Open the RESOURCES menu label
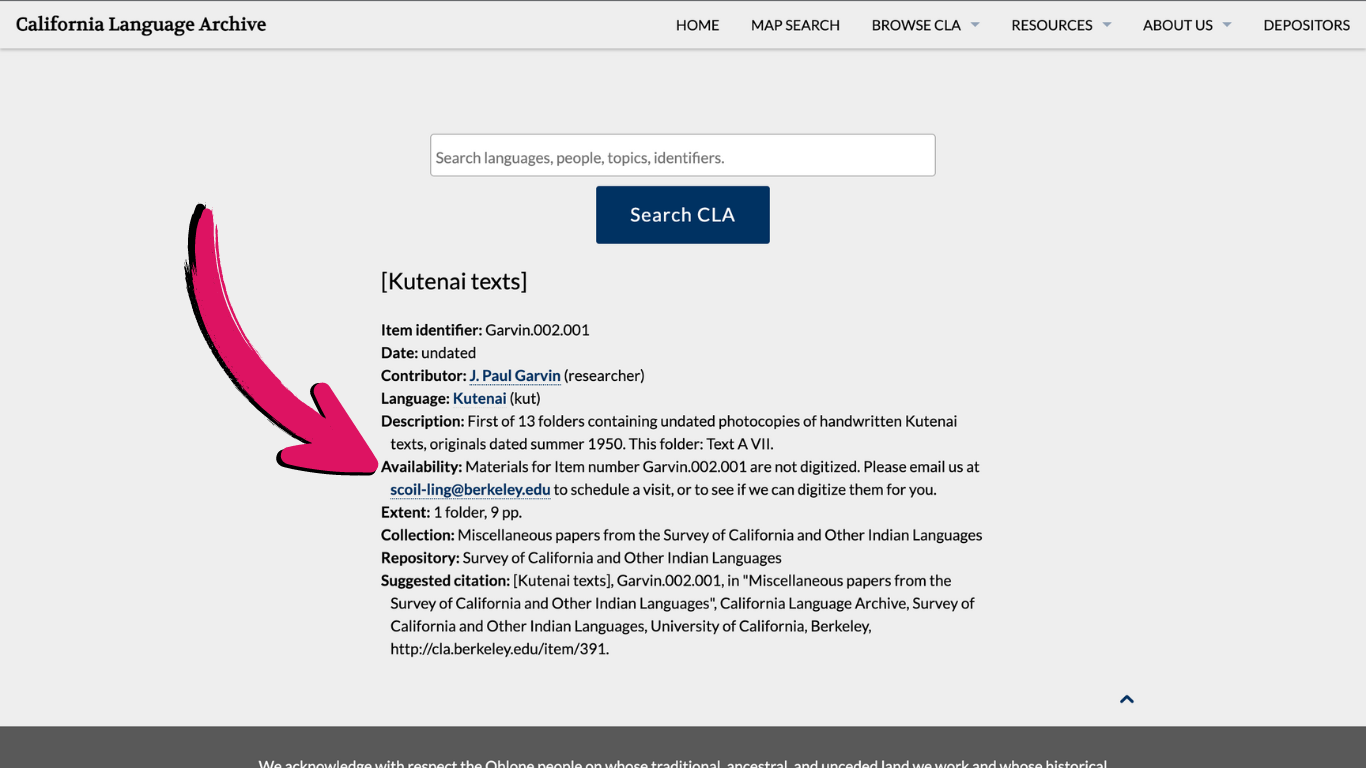Screen dimensions: 1366x768 click(x=1052, y=25)
